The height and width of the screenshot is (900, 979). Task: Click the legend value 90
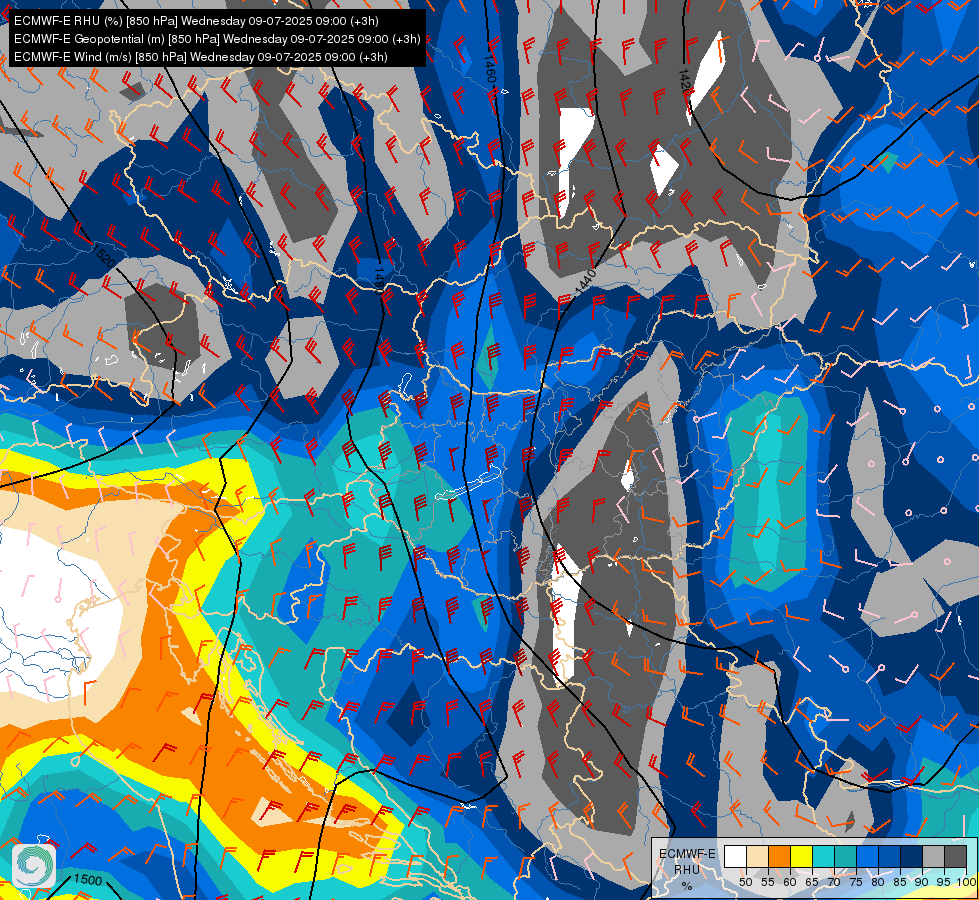[x=922, y=883]
